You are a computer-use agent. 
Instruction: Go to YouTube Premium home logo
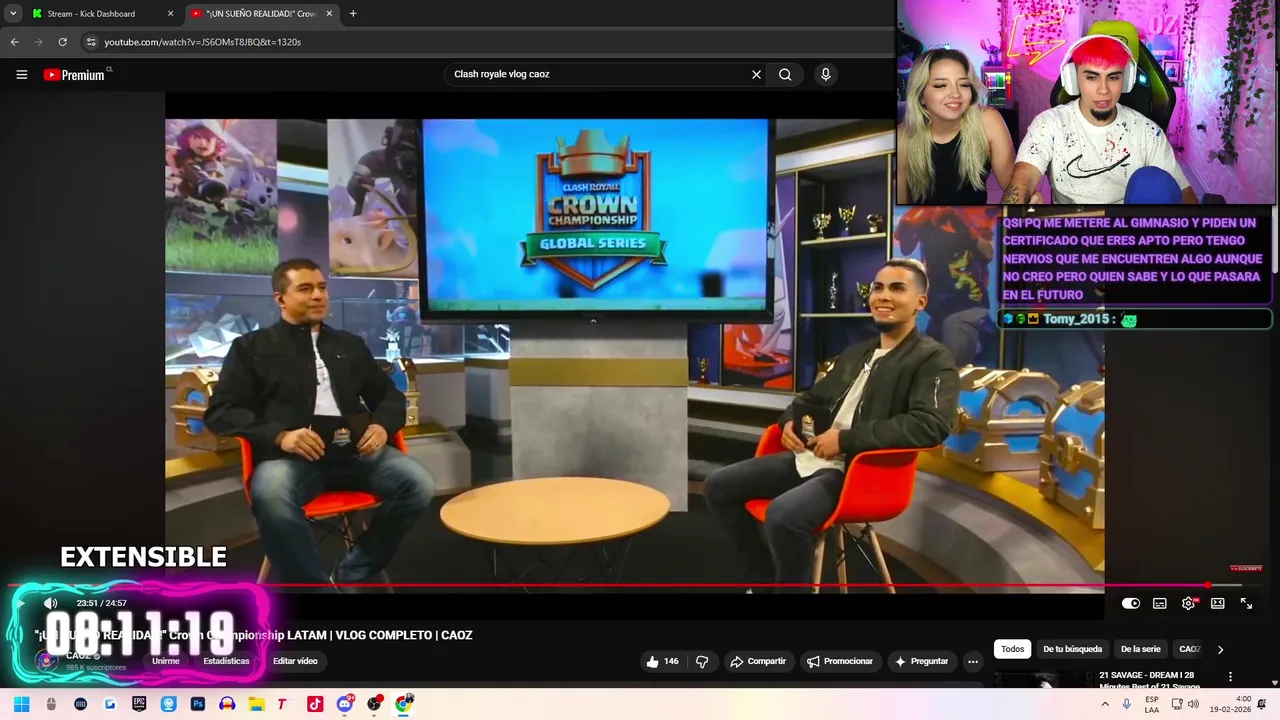coord(75,74)
